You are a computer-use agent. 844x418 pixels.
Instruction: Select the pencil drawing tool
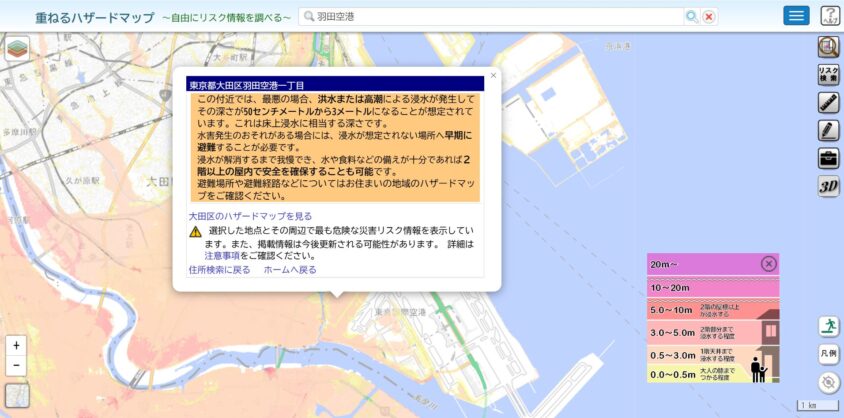point(828,131)
